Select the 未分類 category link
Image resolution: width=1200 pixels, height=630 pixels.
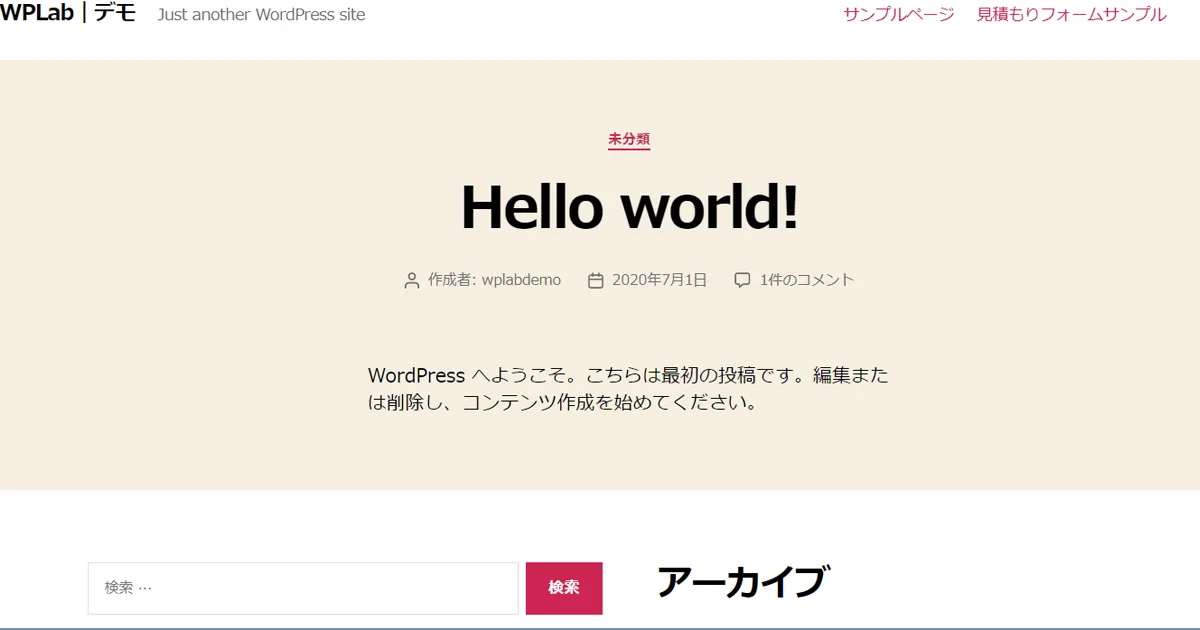point(628,139)
